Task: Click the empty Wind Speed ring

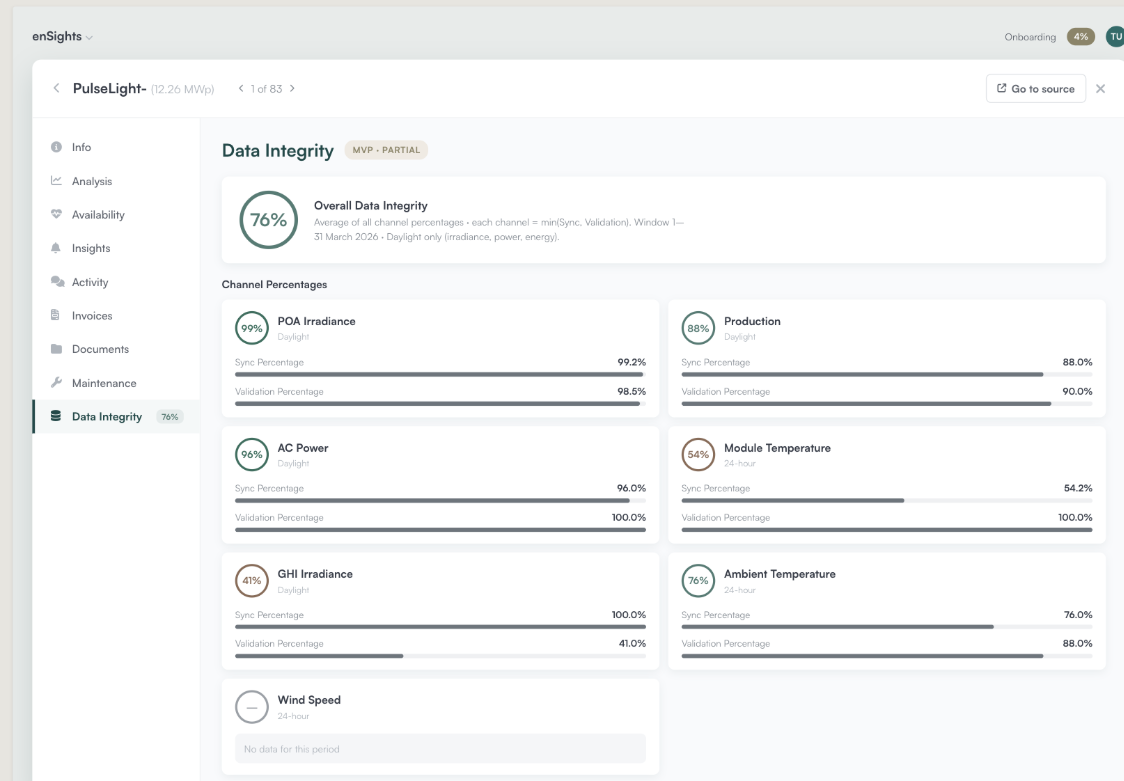Action: [252, 707]
